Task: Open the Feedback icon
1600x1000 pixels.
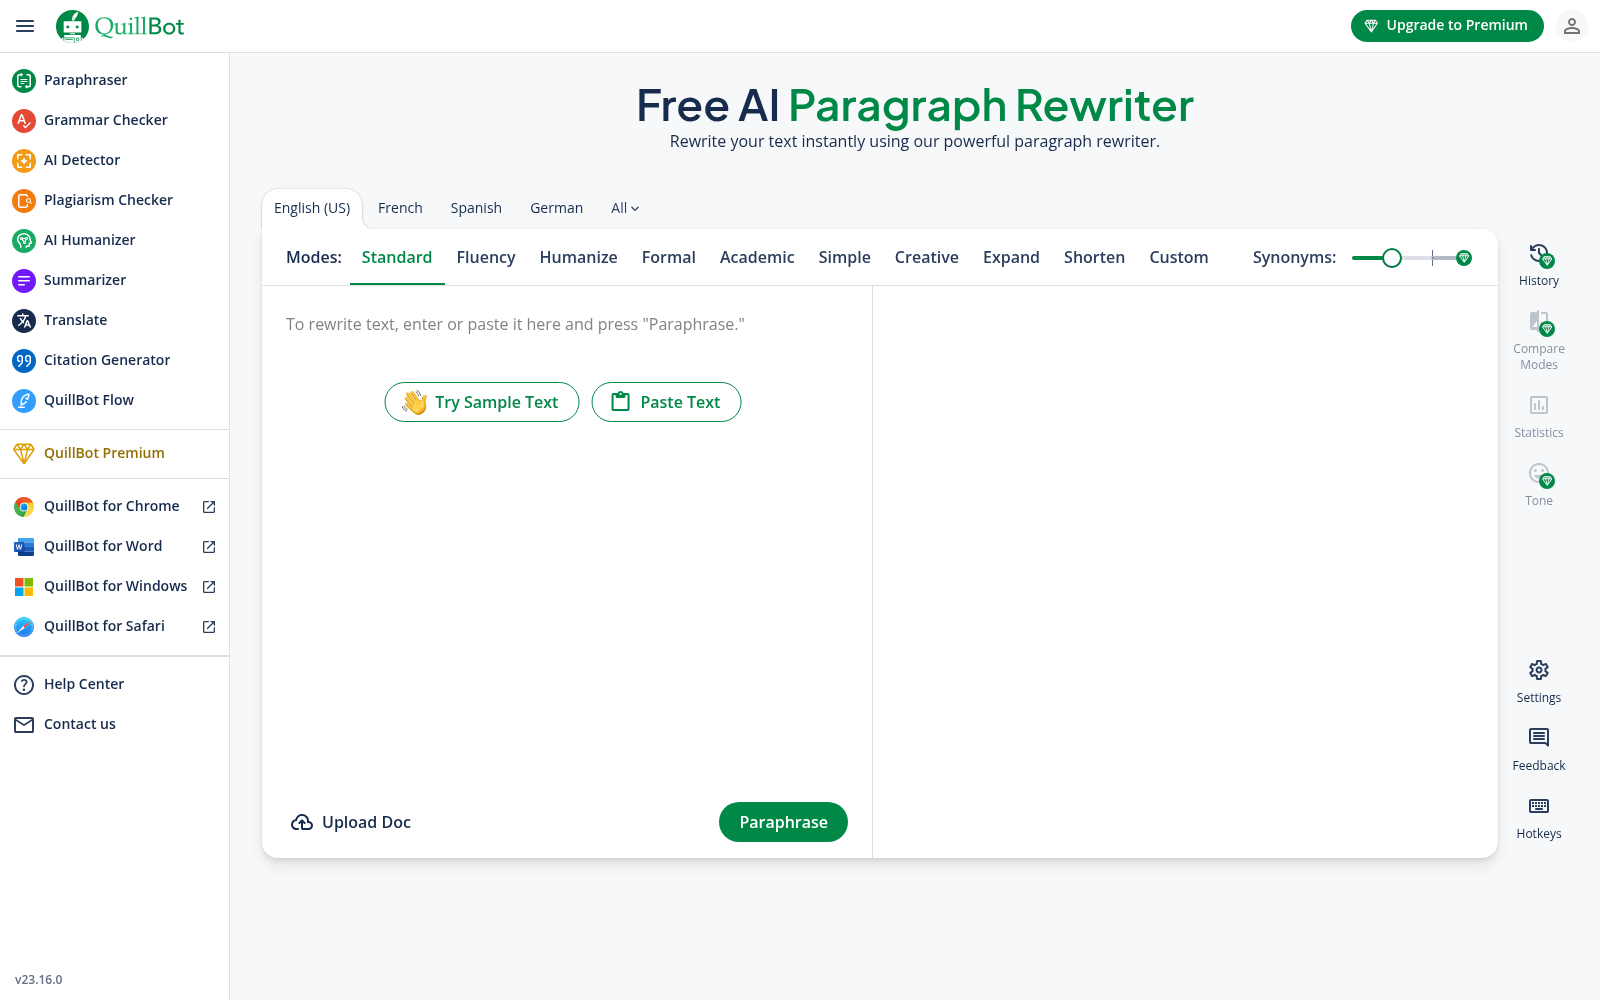Action: tap(1538, 738)
